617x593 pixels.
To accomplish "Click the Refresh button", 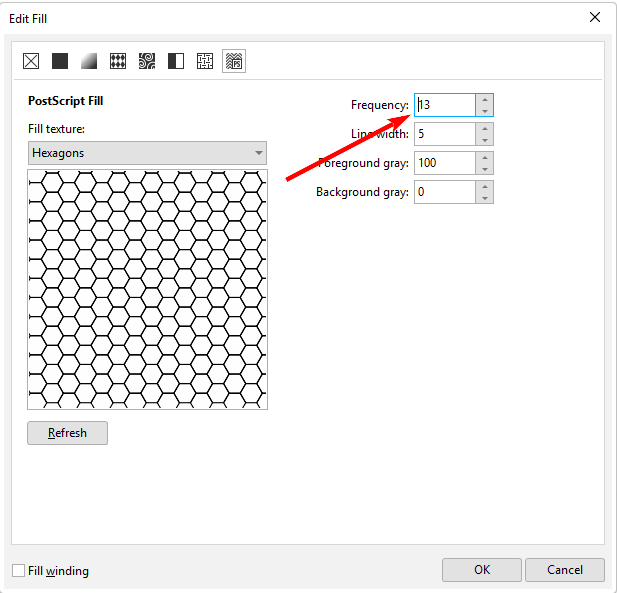I will (x=67, y=433).
